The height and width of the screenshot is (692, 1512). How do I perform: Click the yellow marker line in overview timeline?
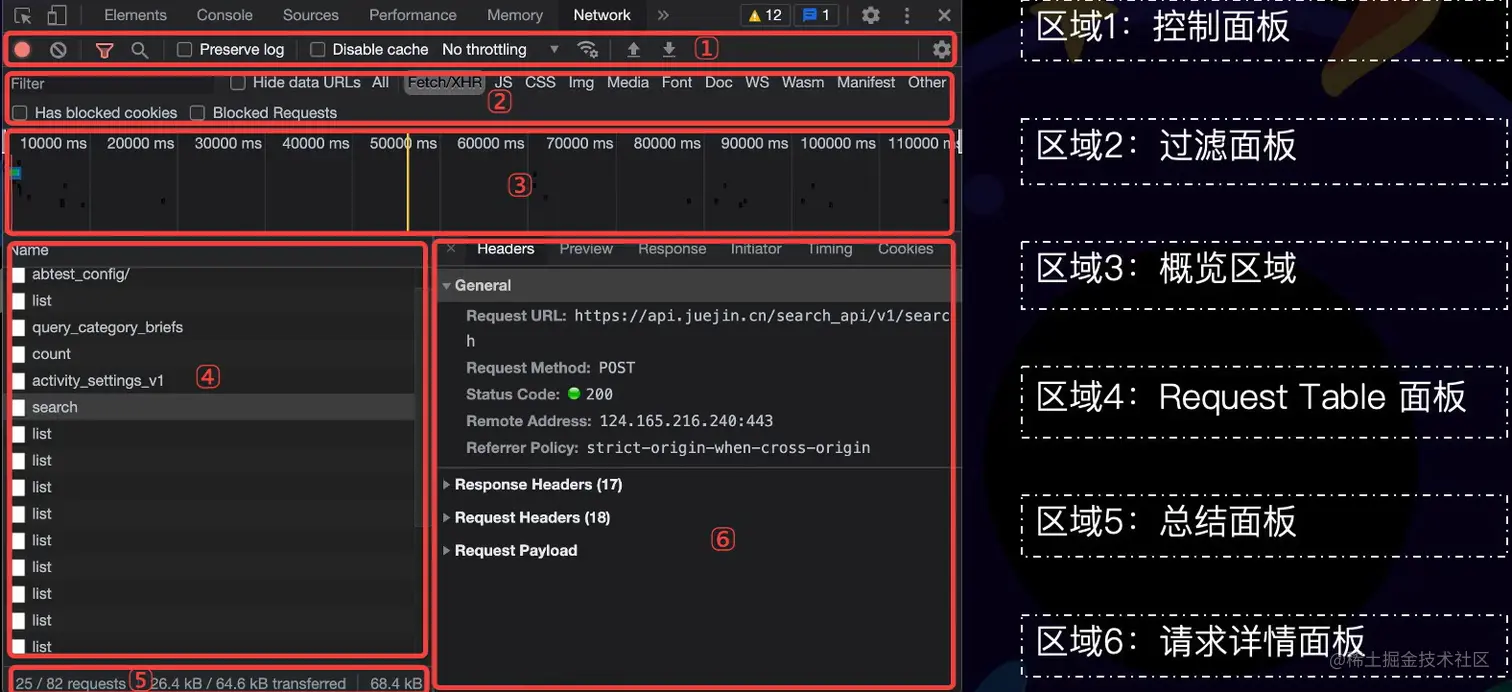(x=408, y=182)
